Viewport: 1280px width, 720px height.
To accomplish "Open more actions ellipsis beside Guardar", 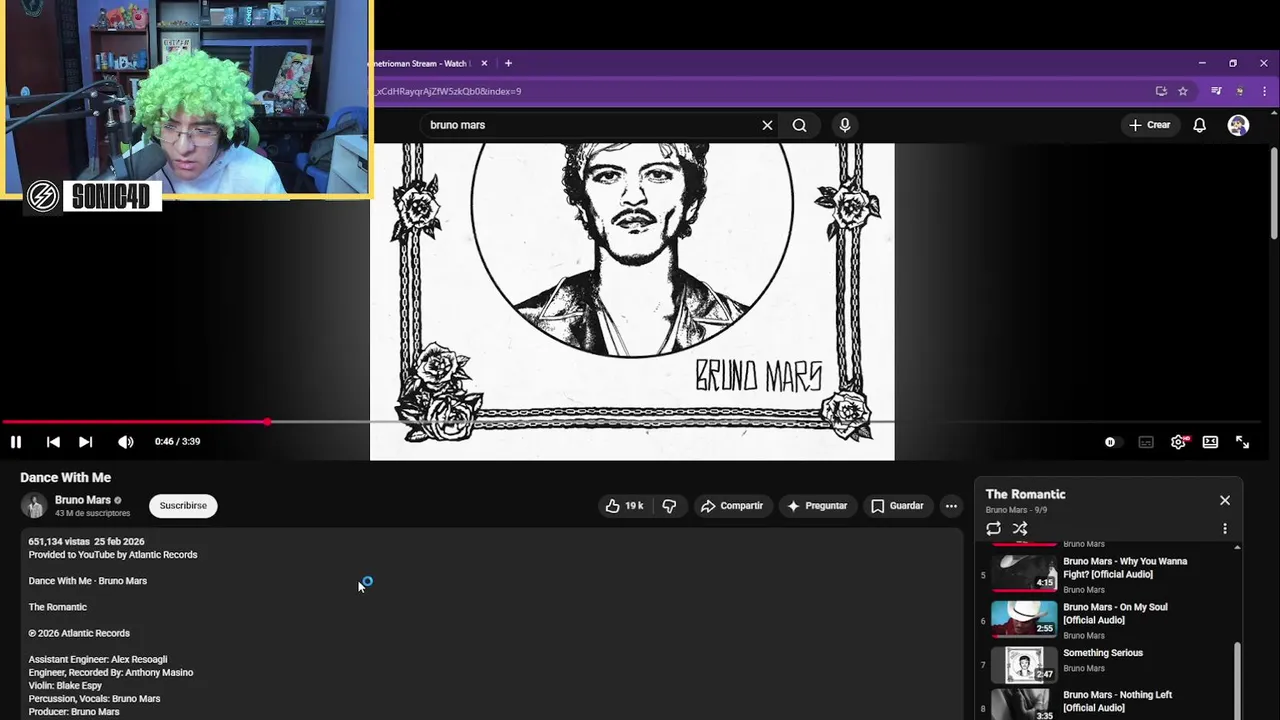I will 951,506.
